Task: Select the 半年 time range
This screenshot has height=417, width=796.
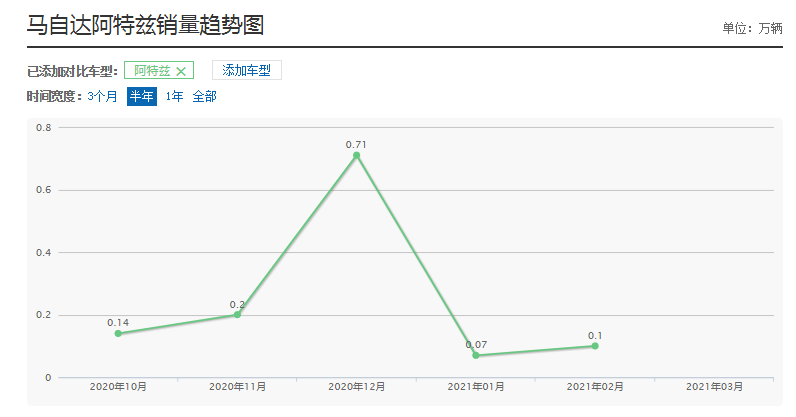Action: point(142,96)
